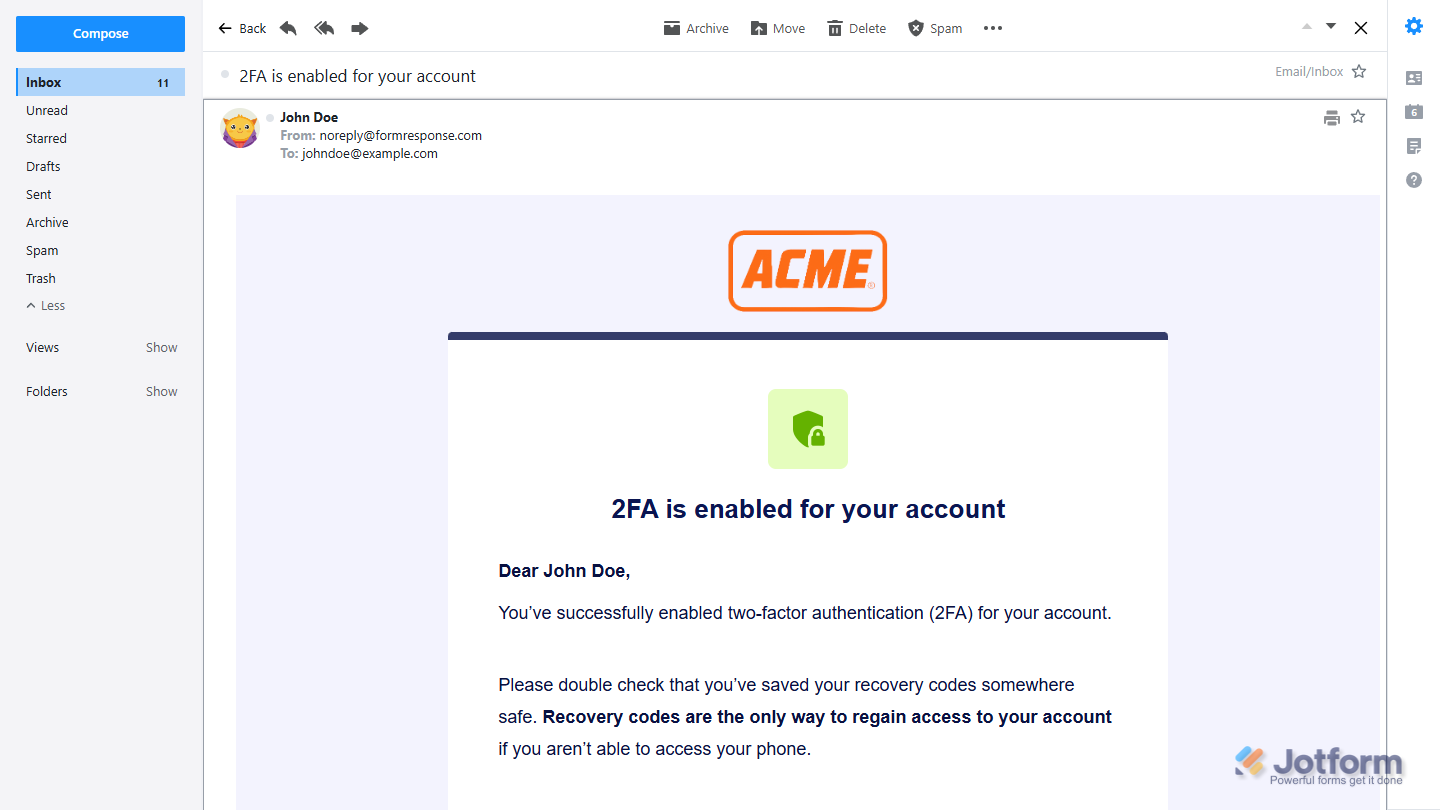Click the Compose button

point(100,33)
